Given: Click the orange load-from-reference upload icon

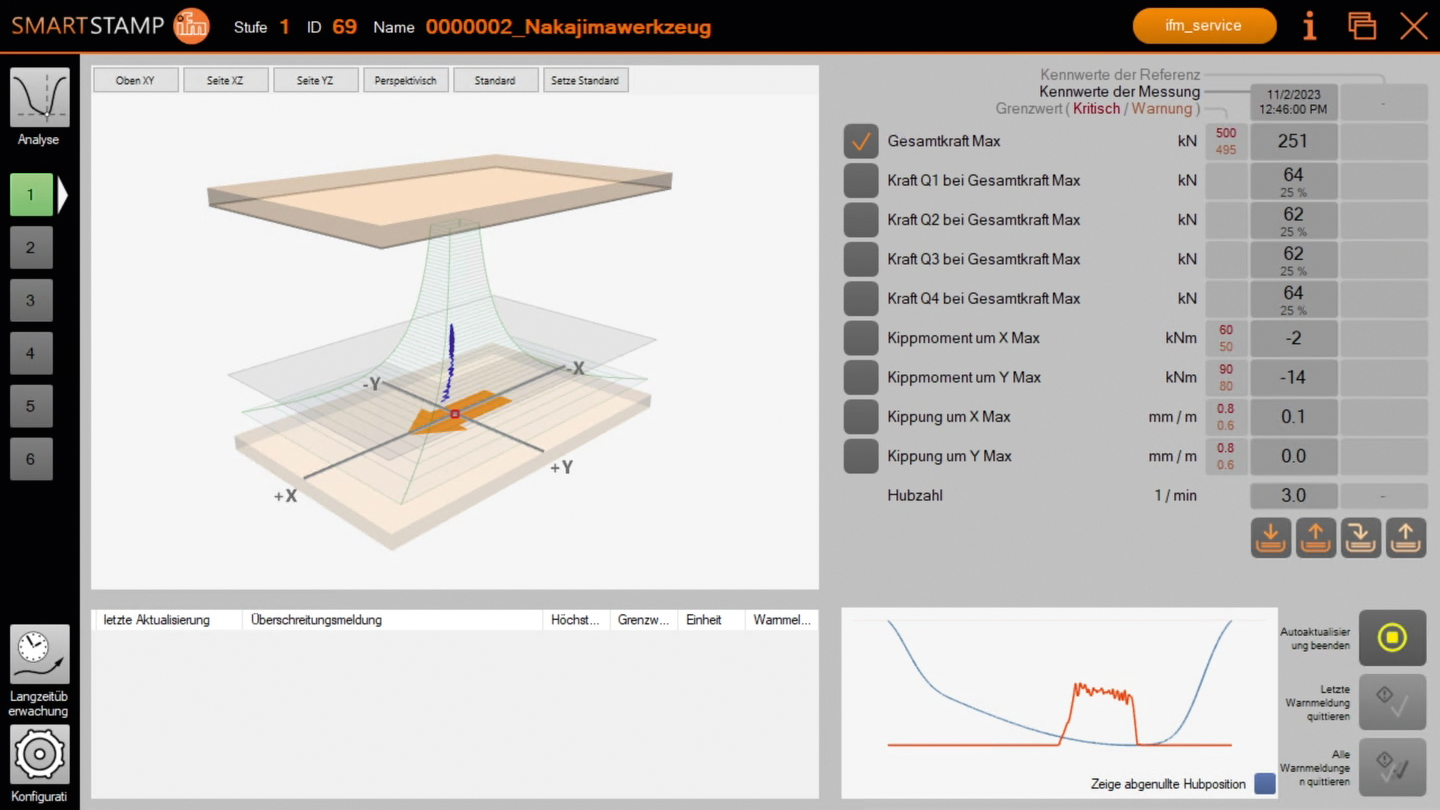Looking at the screenshot, I should [1316, 537].
